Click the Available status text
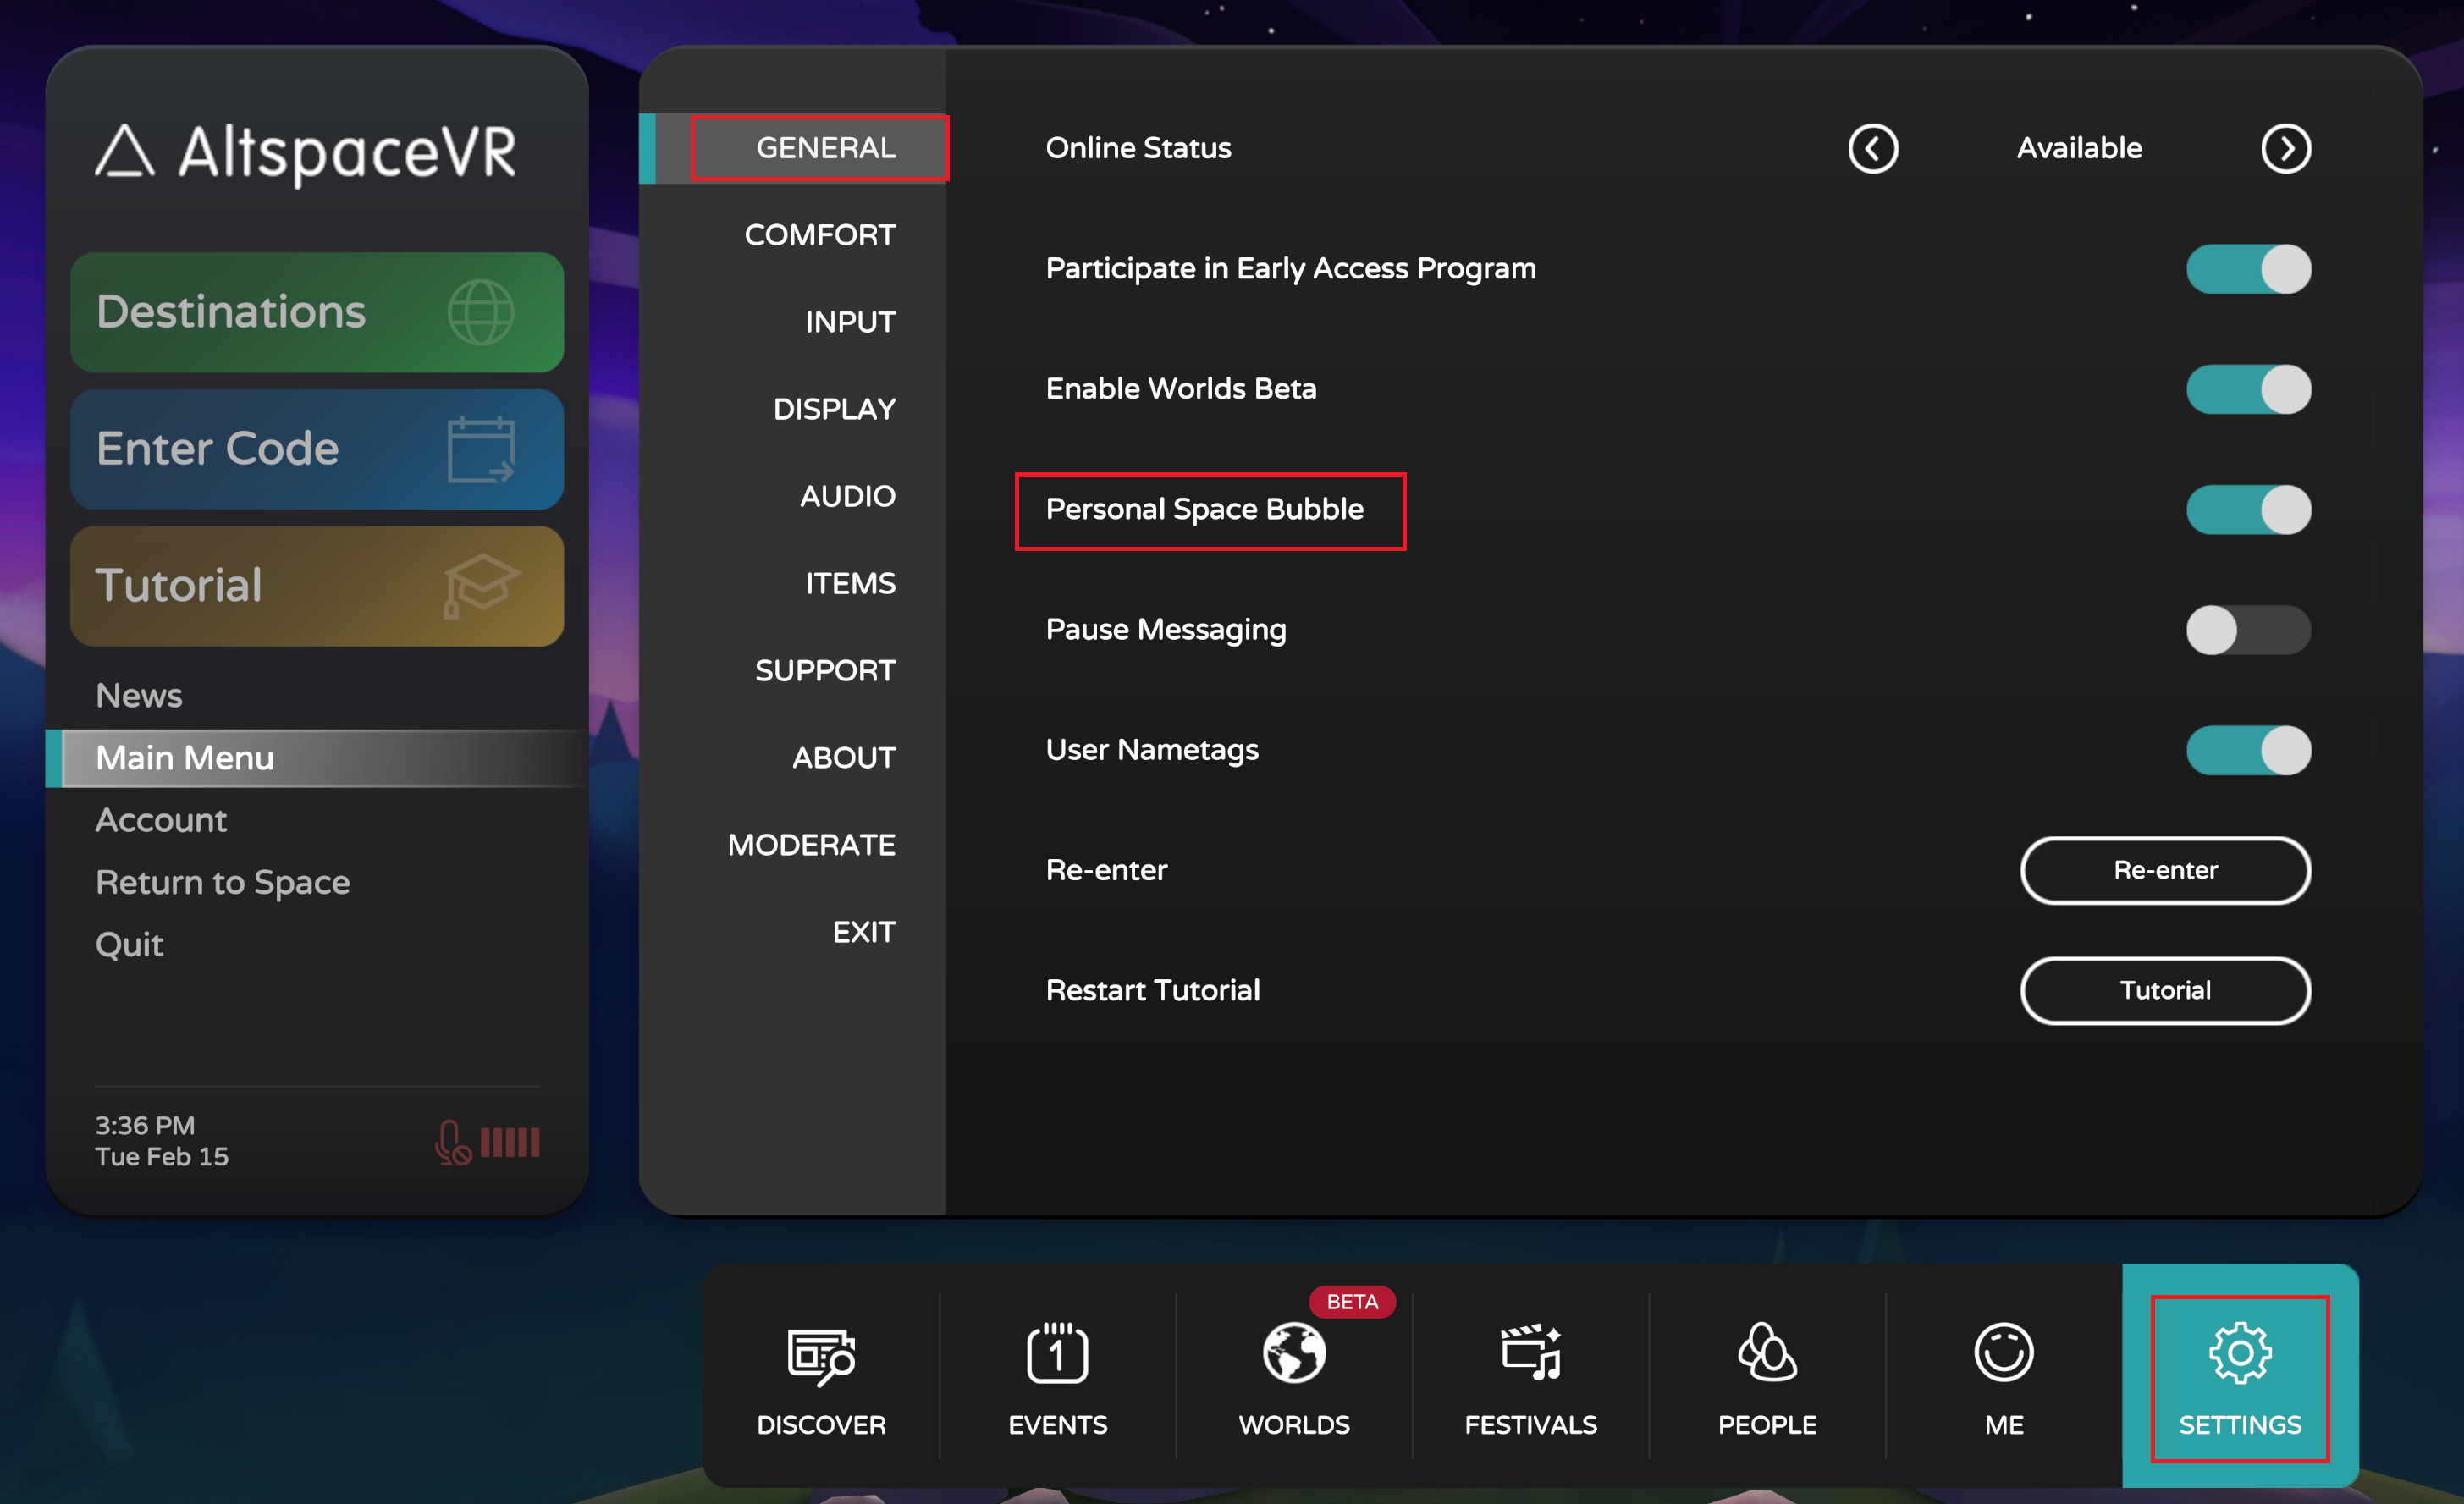Screen dimensions: 2464x1504 [x=2079, y=148]
